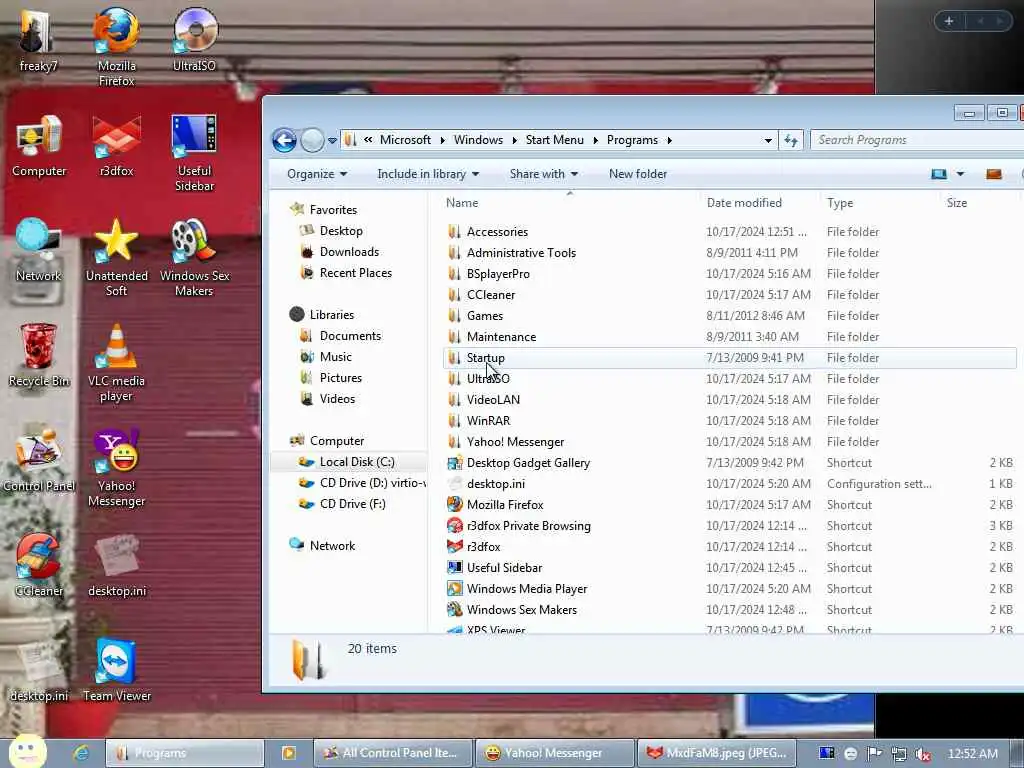Select the BSplayerPro folder
The image size is (1024, 768).
(x=498, y=274)
